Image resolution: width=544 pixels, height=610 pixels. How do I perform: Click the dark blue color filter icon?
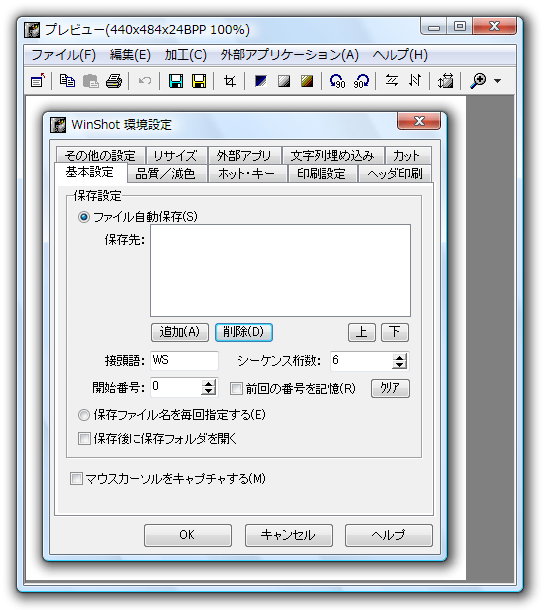(x=261, y=81)
